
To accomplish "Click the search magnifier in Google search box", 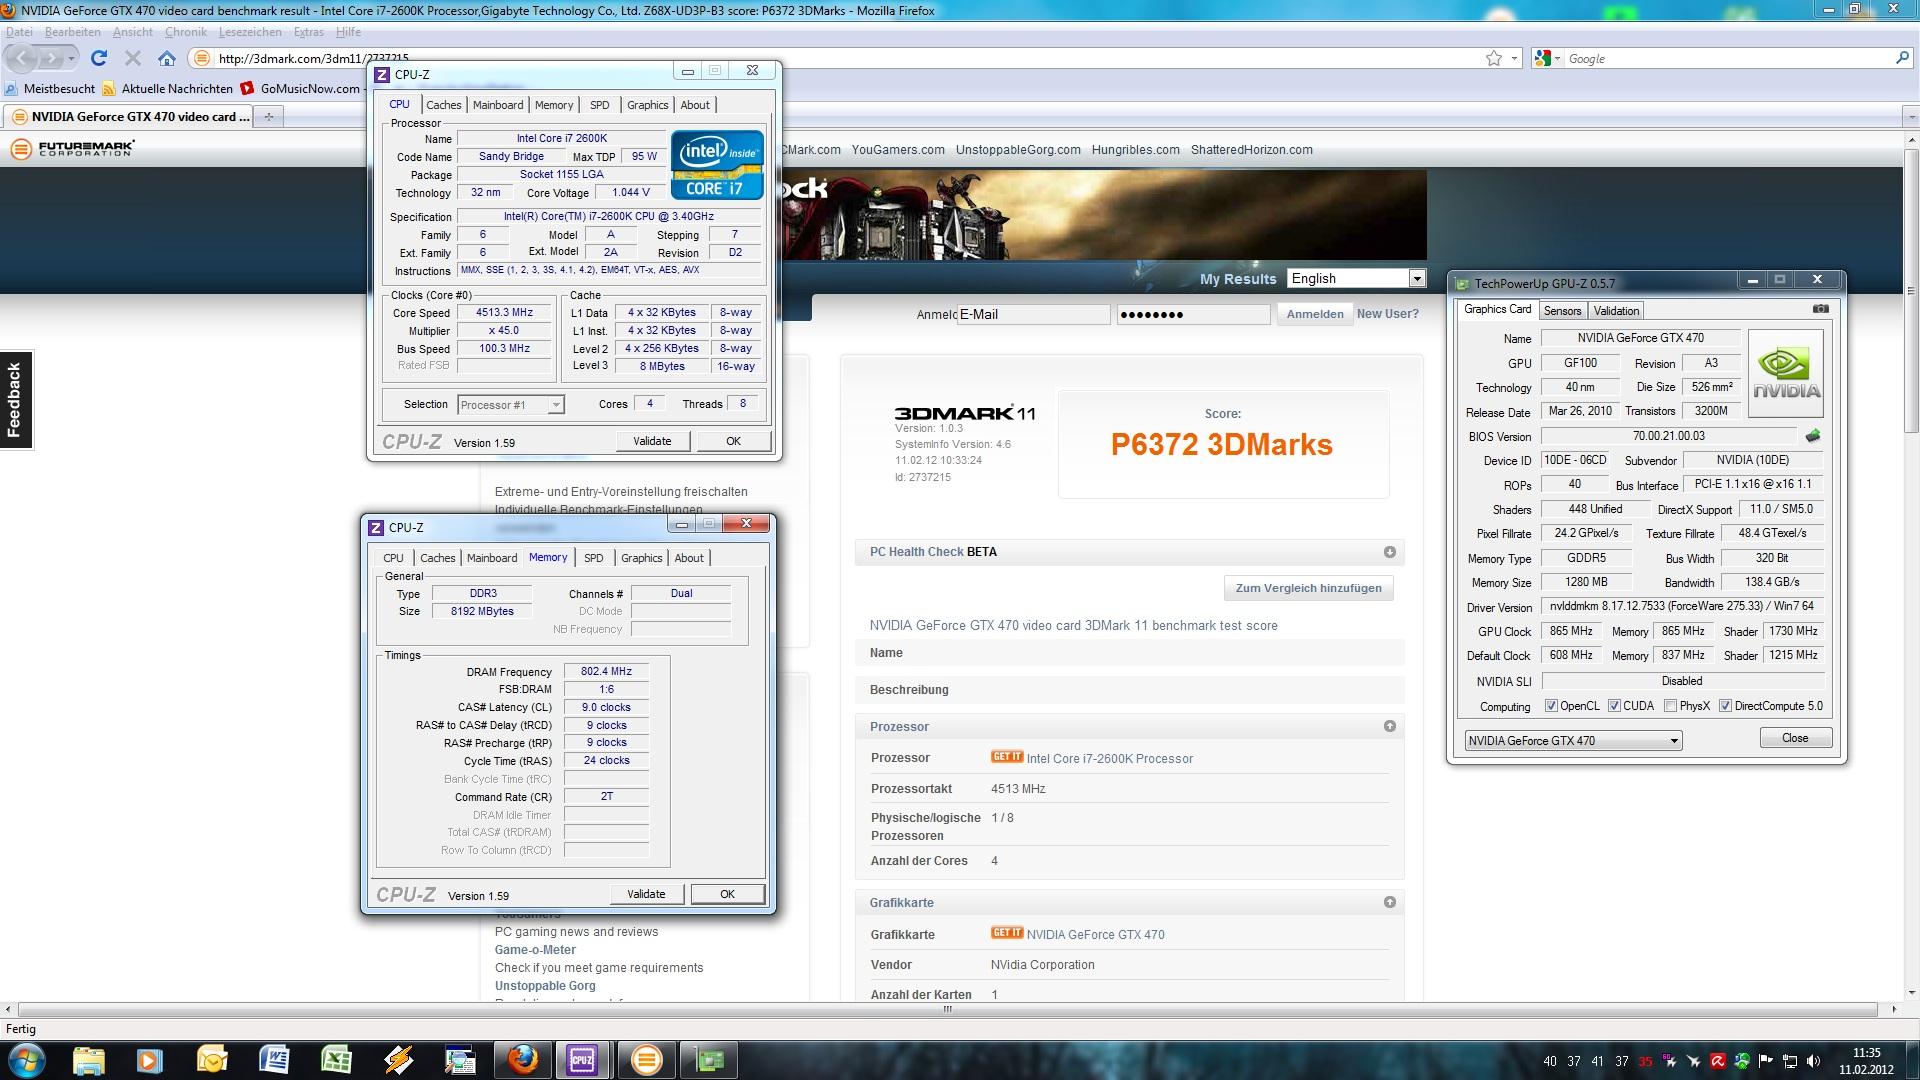I will click(x=1902, y=58).
